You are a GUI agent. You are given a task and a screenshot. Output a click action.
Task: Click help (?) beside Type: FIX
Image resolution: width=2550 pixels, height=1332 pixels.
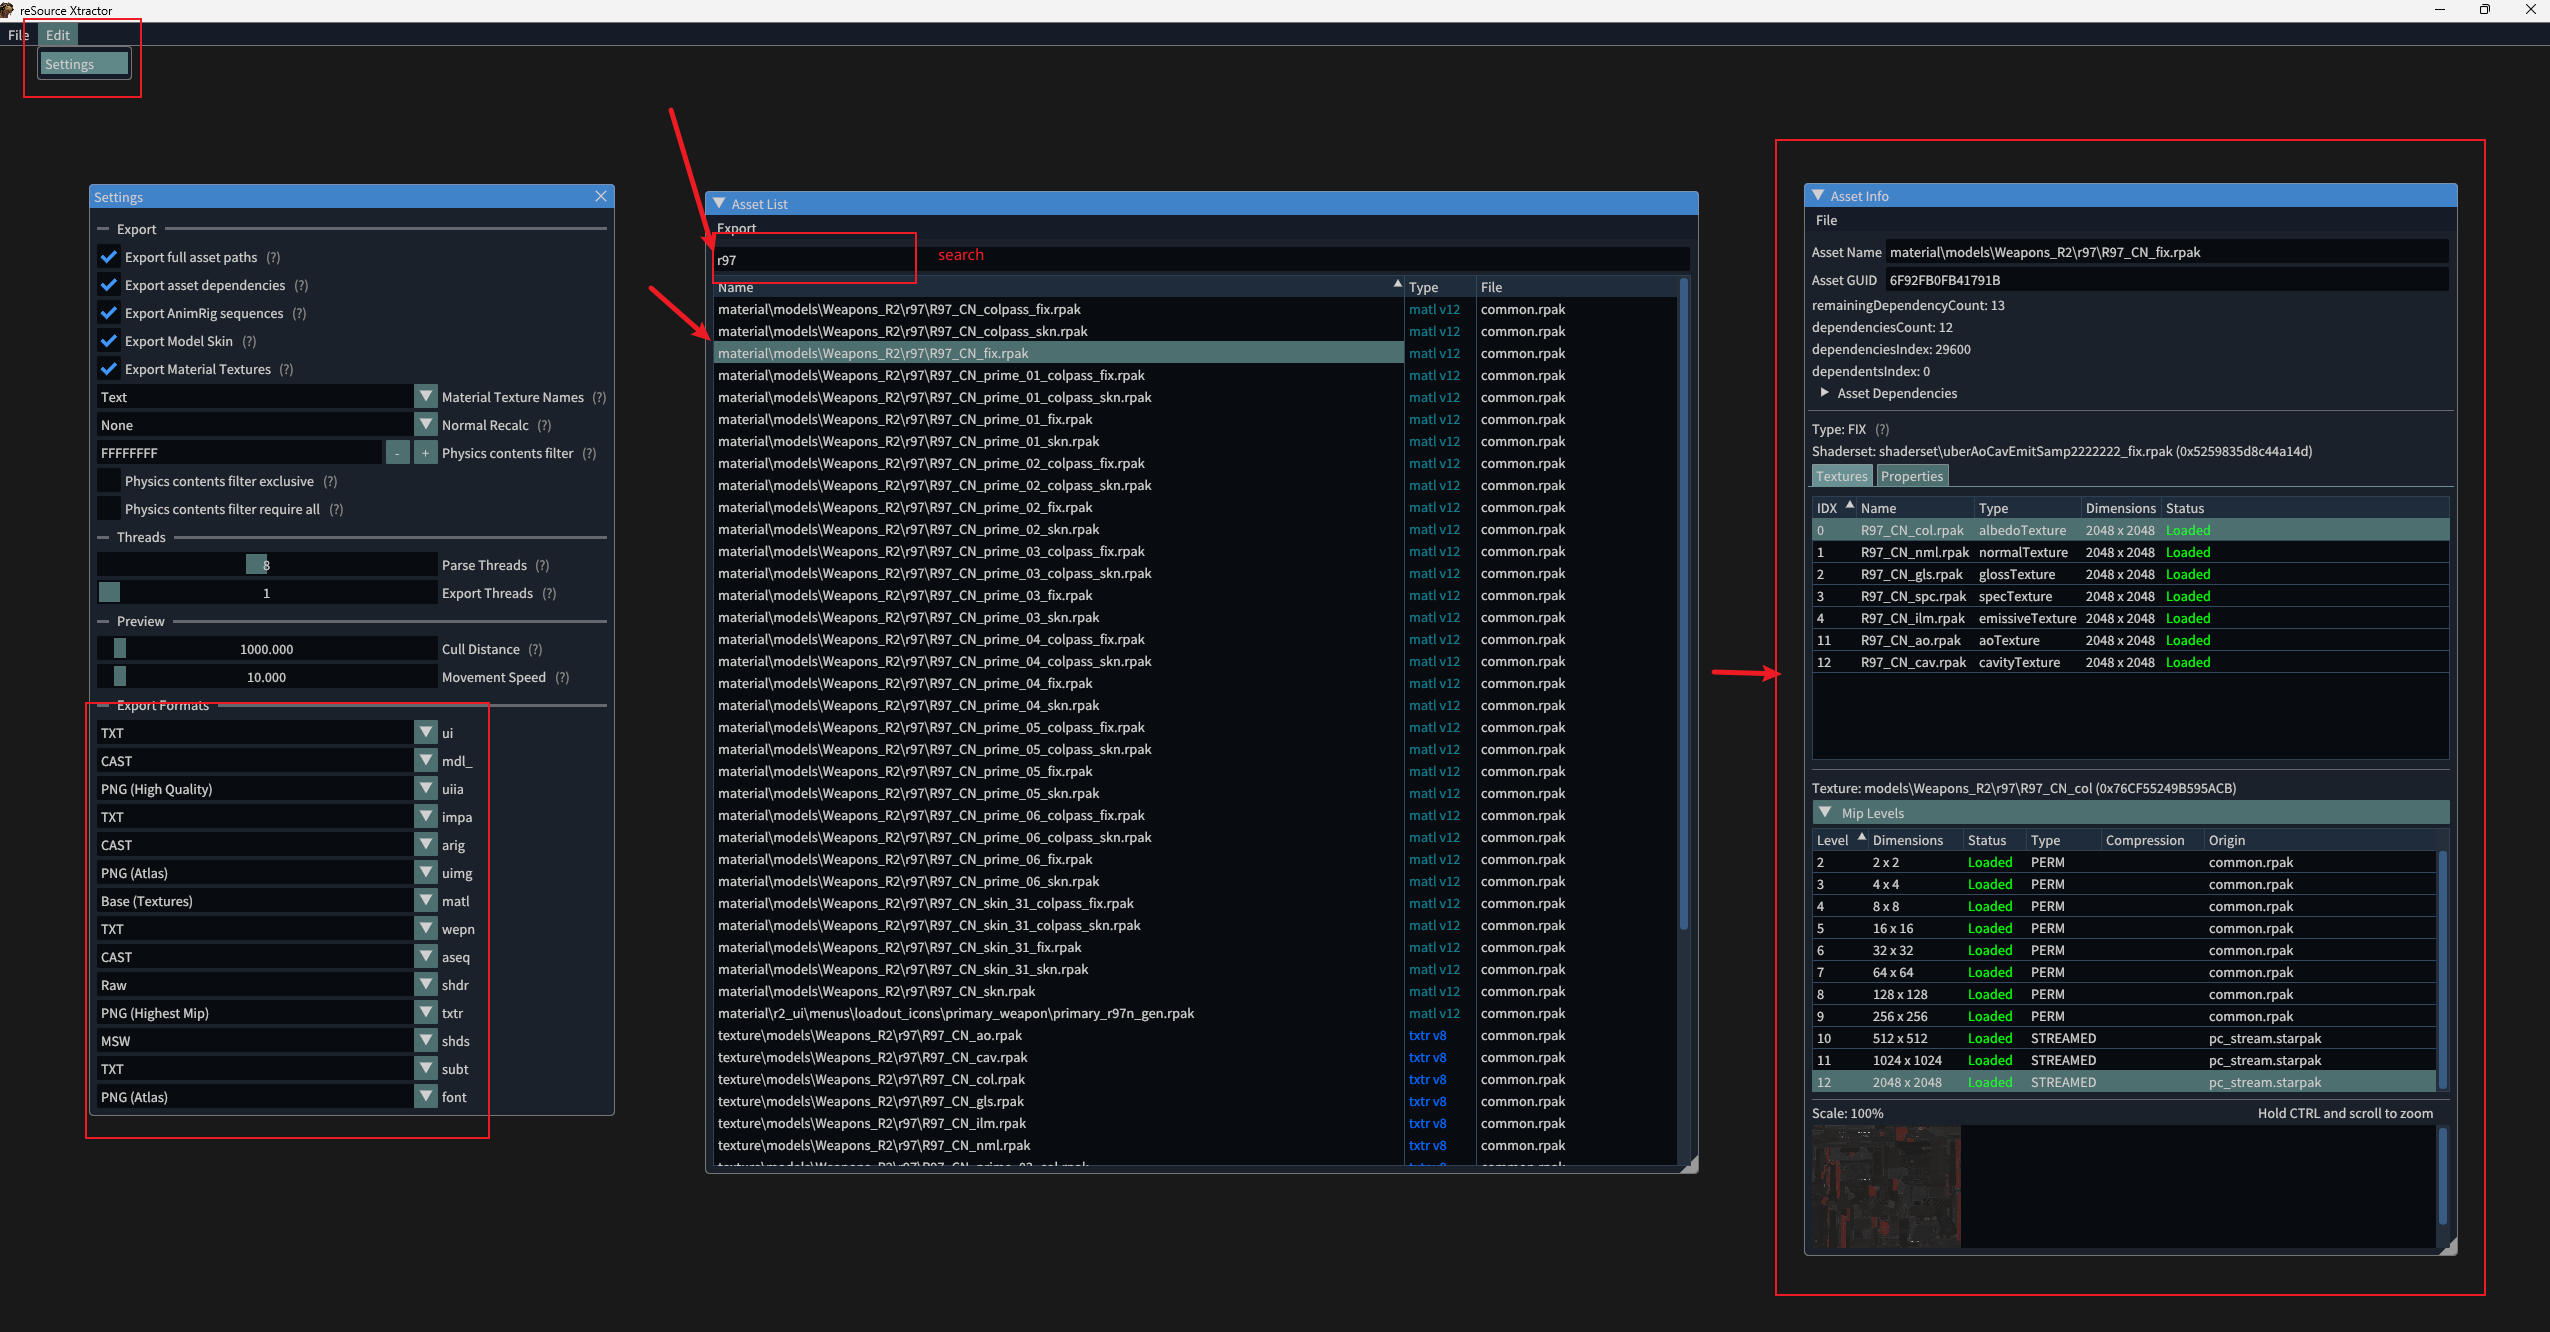1882,429
